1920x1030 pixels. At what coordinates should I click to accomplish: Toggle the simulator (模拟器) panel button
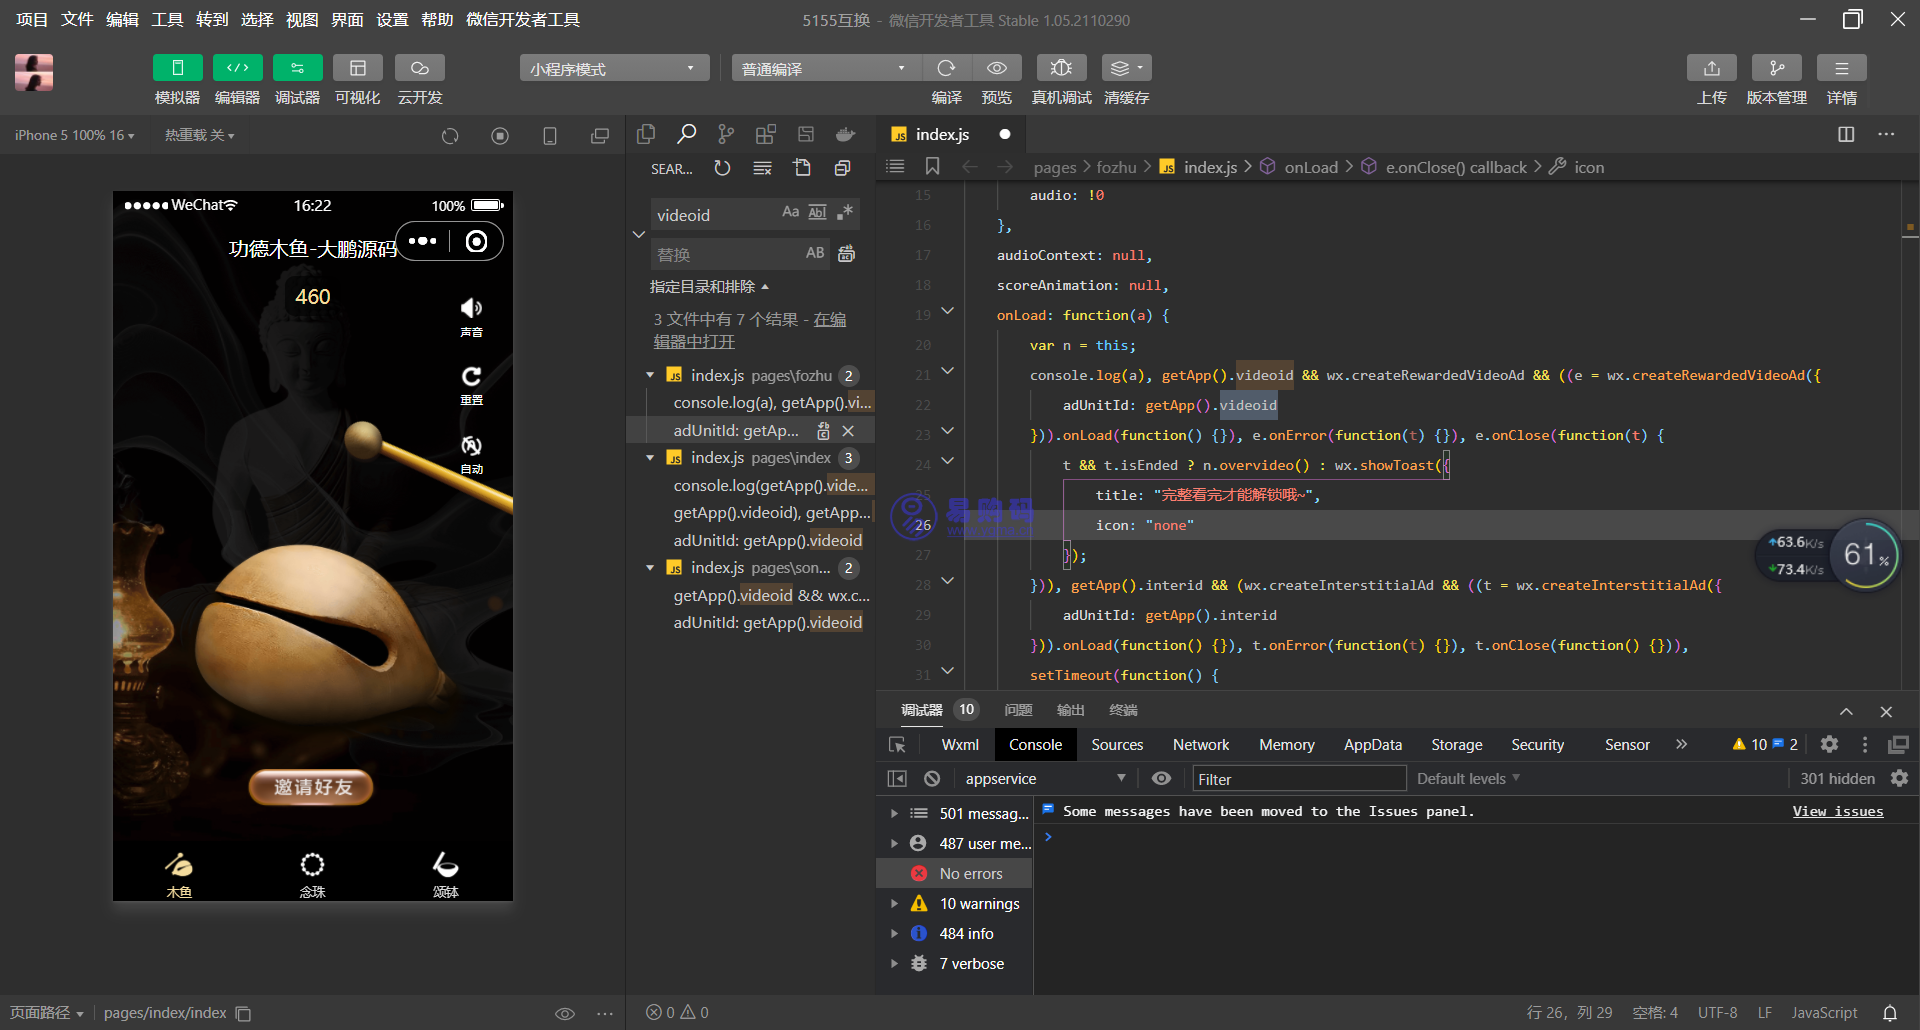tap(178, 68)
